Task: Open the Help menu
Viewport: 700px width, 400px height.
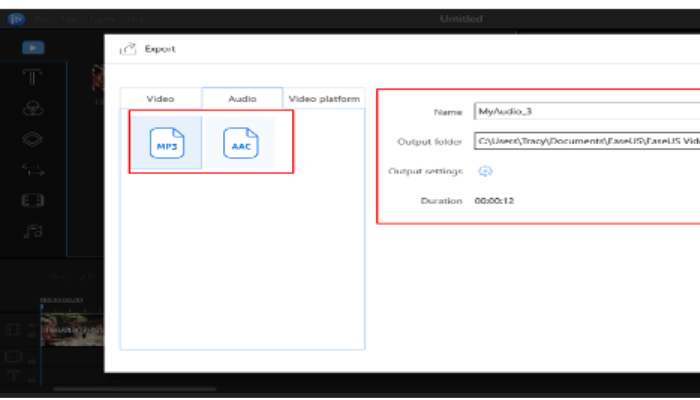Action: coord(136,20)
